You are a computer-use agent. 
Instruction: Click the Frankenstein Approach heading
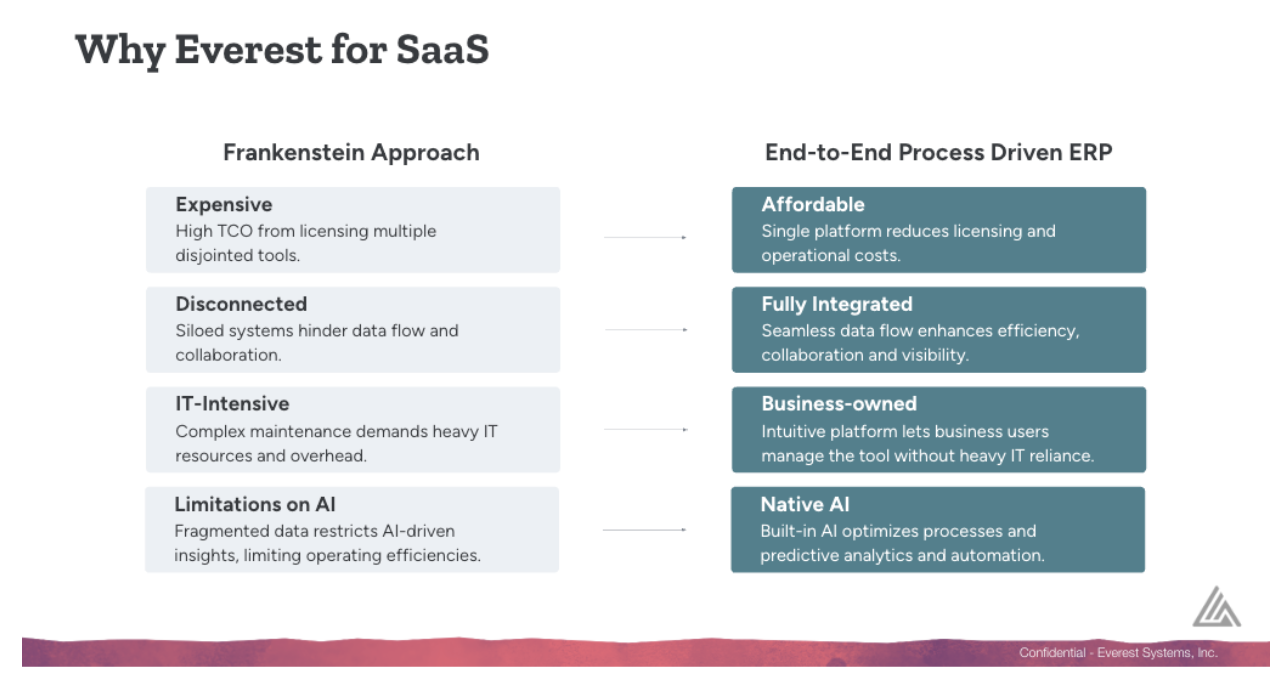[x=351, y=153]
